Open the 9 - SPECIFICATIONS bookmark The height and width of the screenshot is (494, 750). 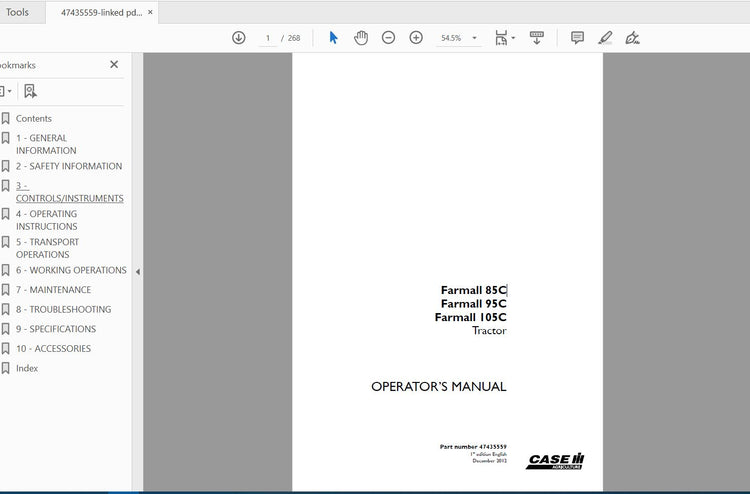pos(55,329)
